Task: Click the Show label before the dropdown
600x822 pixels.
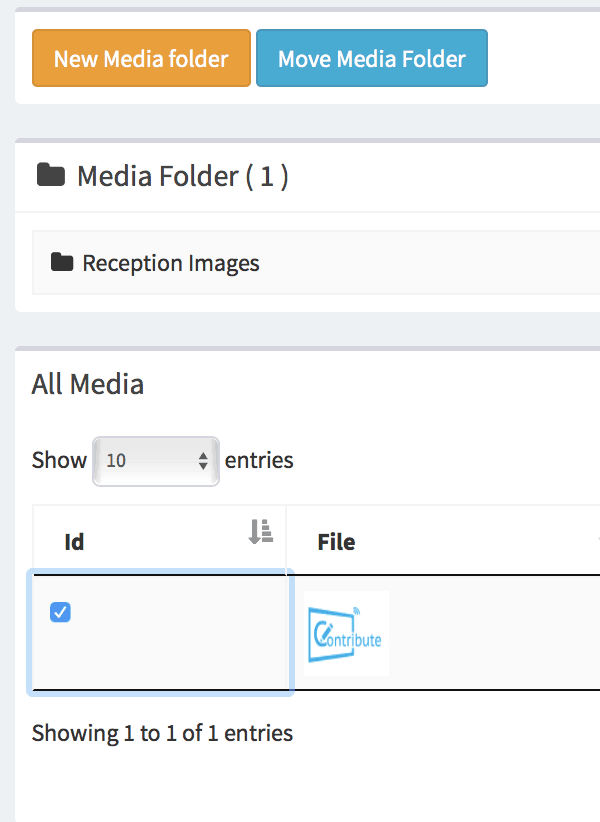Action: click(x=59, y=460)
